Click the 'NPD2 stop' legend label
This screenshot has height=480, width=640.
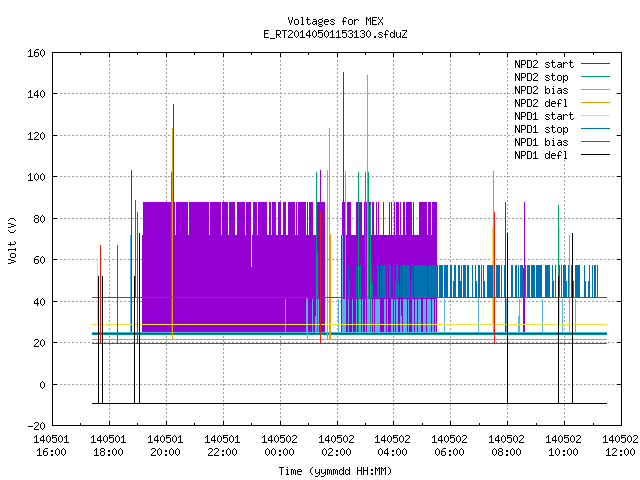point(541,77)
